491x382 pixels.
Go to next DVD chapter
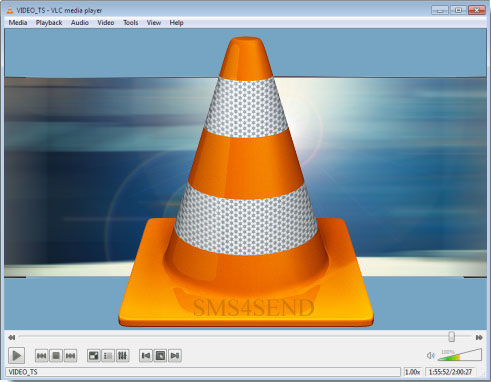pos(175,356)
